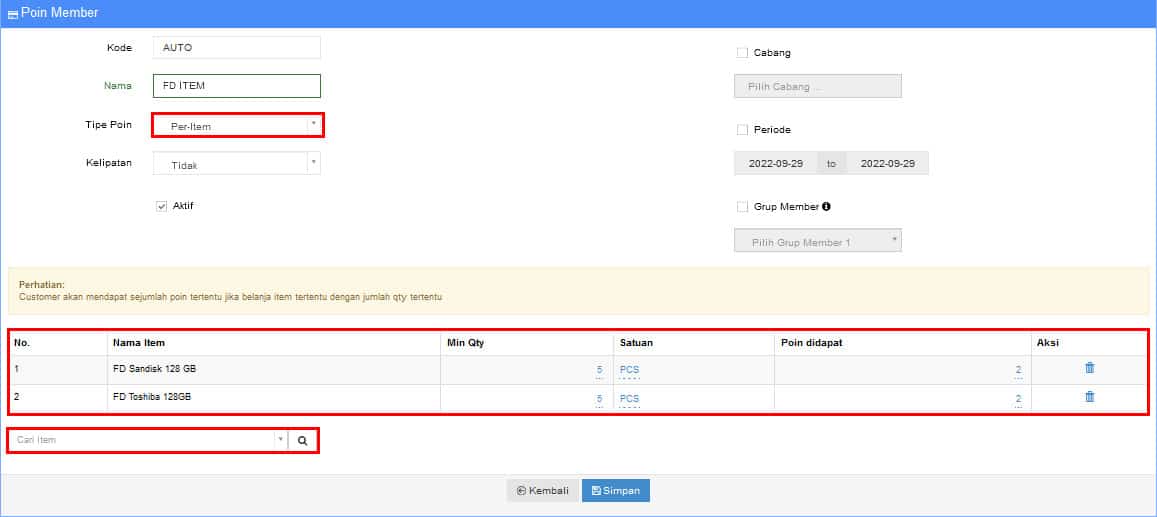Viewport: 1157px width, 517px height.
Task: Tick the Grup Member checkbox
Action: click(x=742, y=207)
